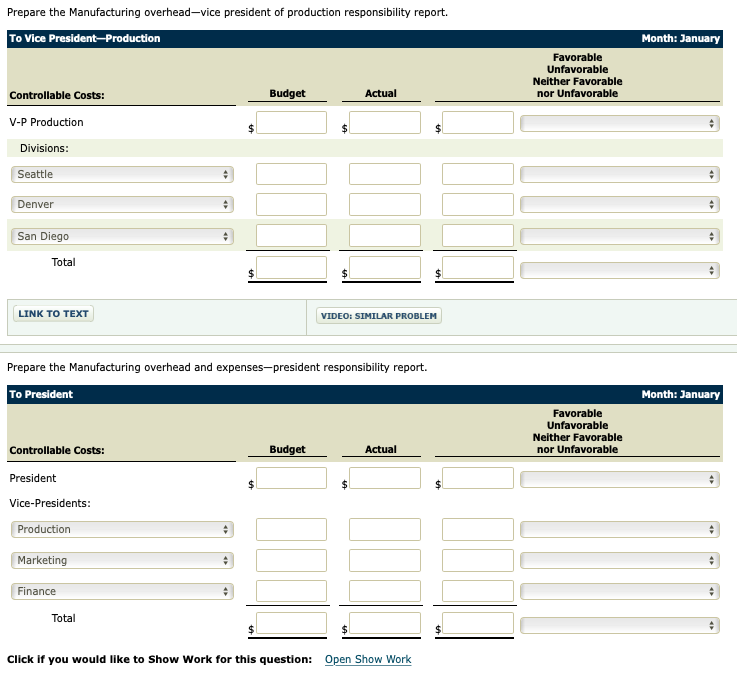
Task: Click VIDEO: SIMILAR PROBLEM button
Action: (378, 316)
